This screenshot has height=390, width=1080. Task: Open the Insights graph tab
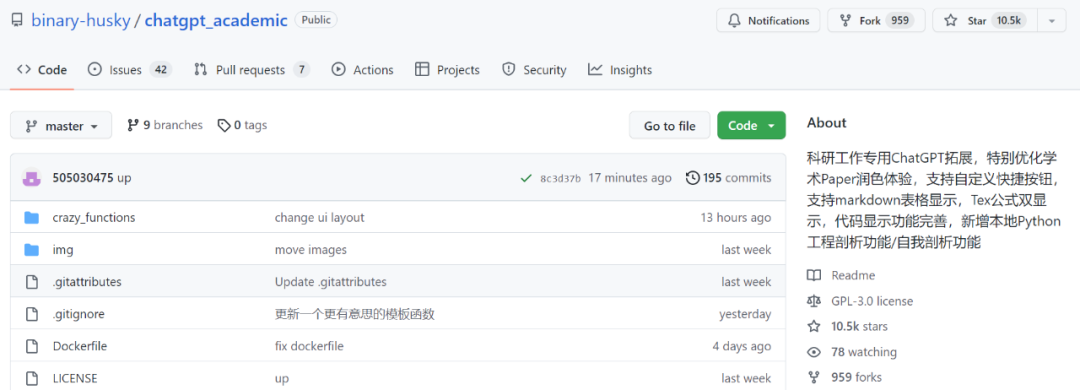pos(620,70)
